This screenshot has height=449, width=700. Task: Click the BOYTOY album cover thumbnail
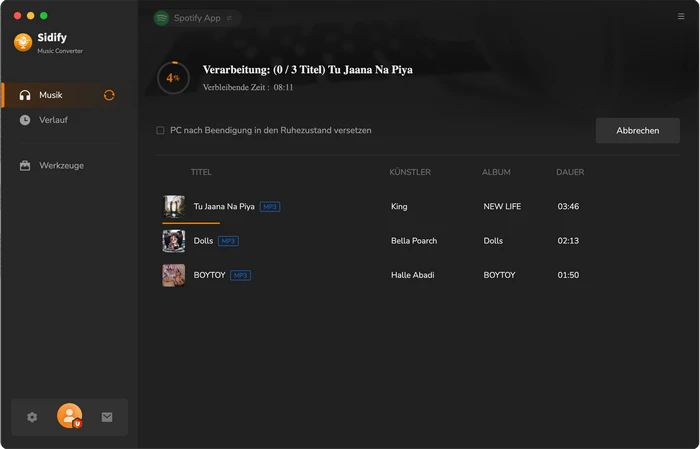pyautogui.click(x=174, y=275)
